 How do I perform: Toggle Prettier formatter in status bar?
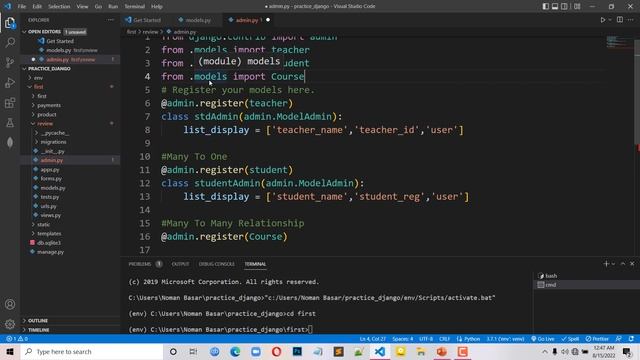(x=597, y=339)
